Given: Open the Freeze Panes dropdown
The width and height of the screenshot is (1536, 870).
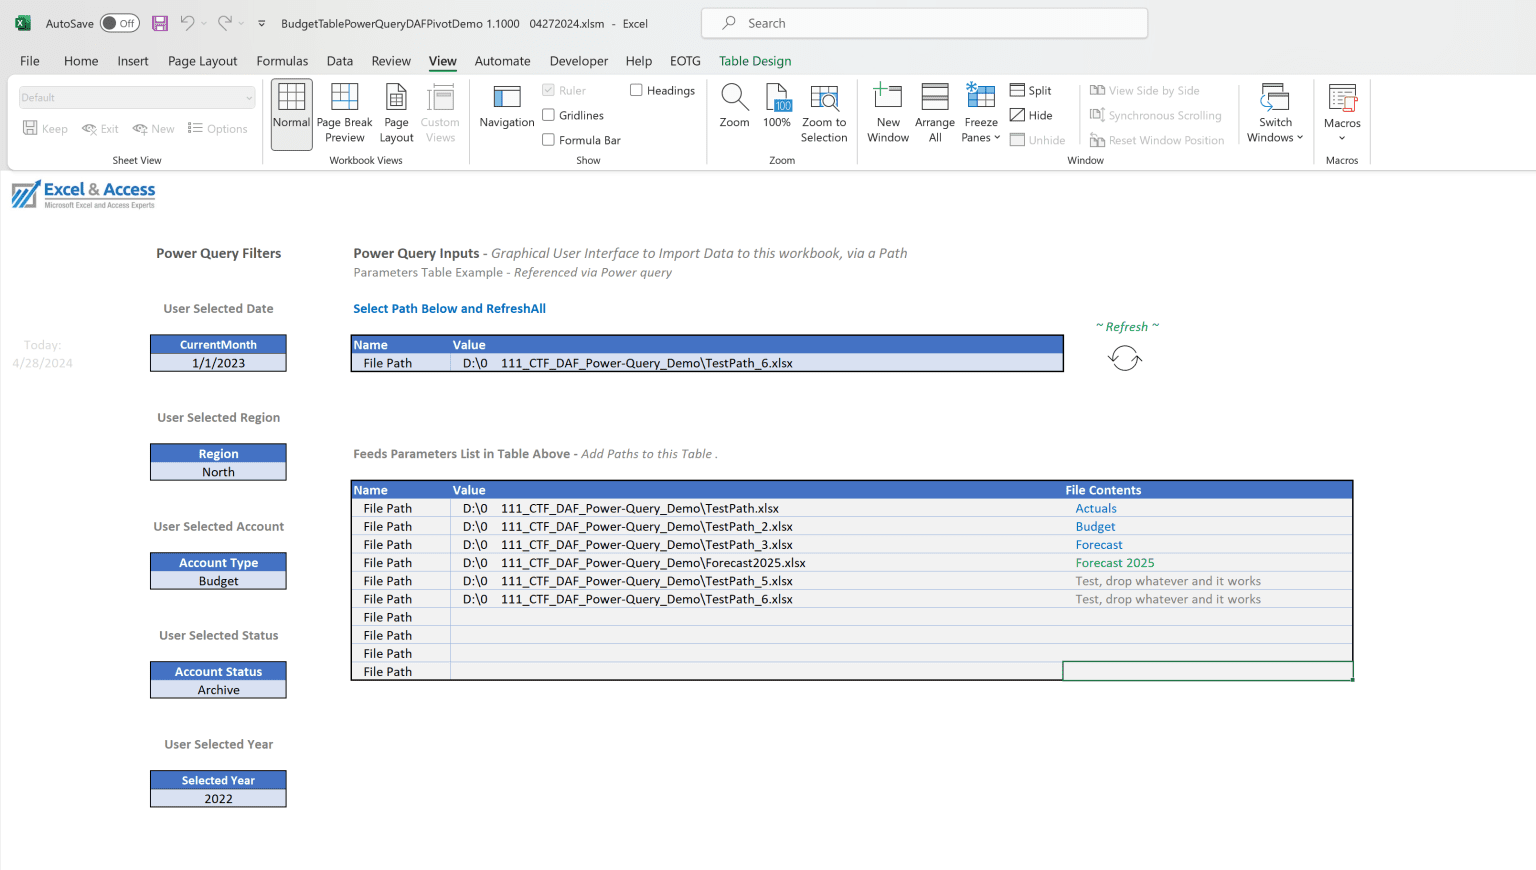Looking at the screenshot, I should 980,112.
